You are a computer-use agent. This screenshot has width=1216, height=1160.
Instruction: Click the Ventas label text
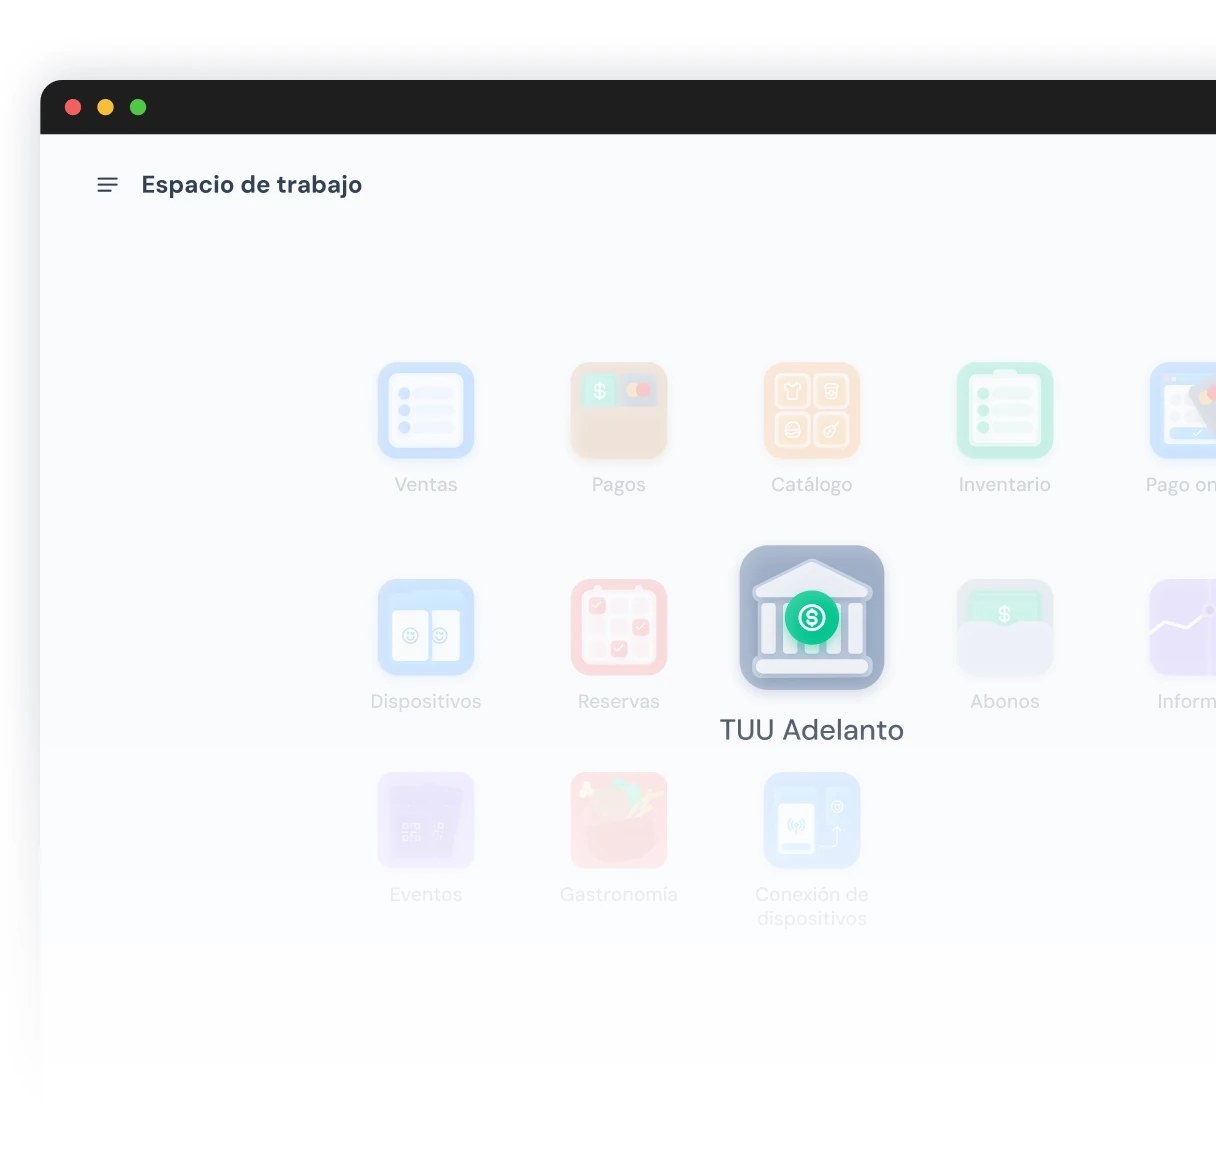[426, 485]
